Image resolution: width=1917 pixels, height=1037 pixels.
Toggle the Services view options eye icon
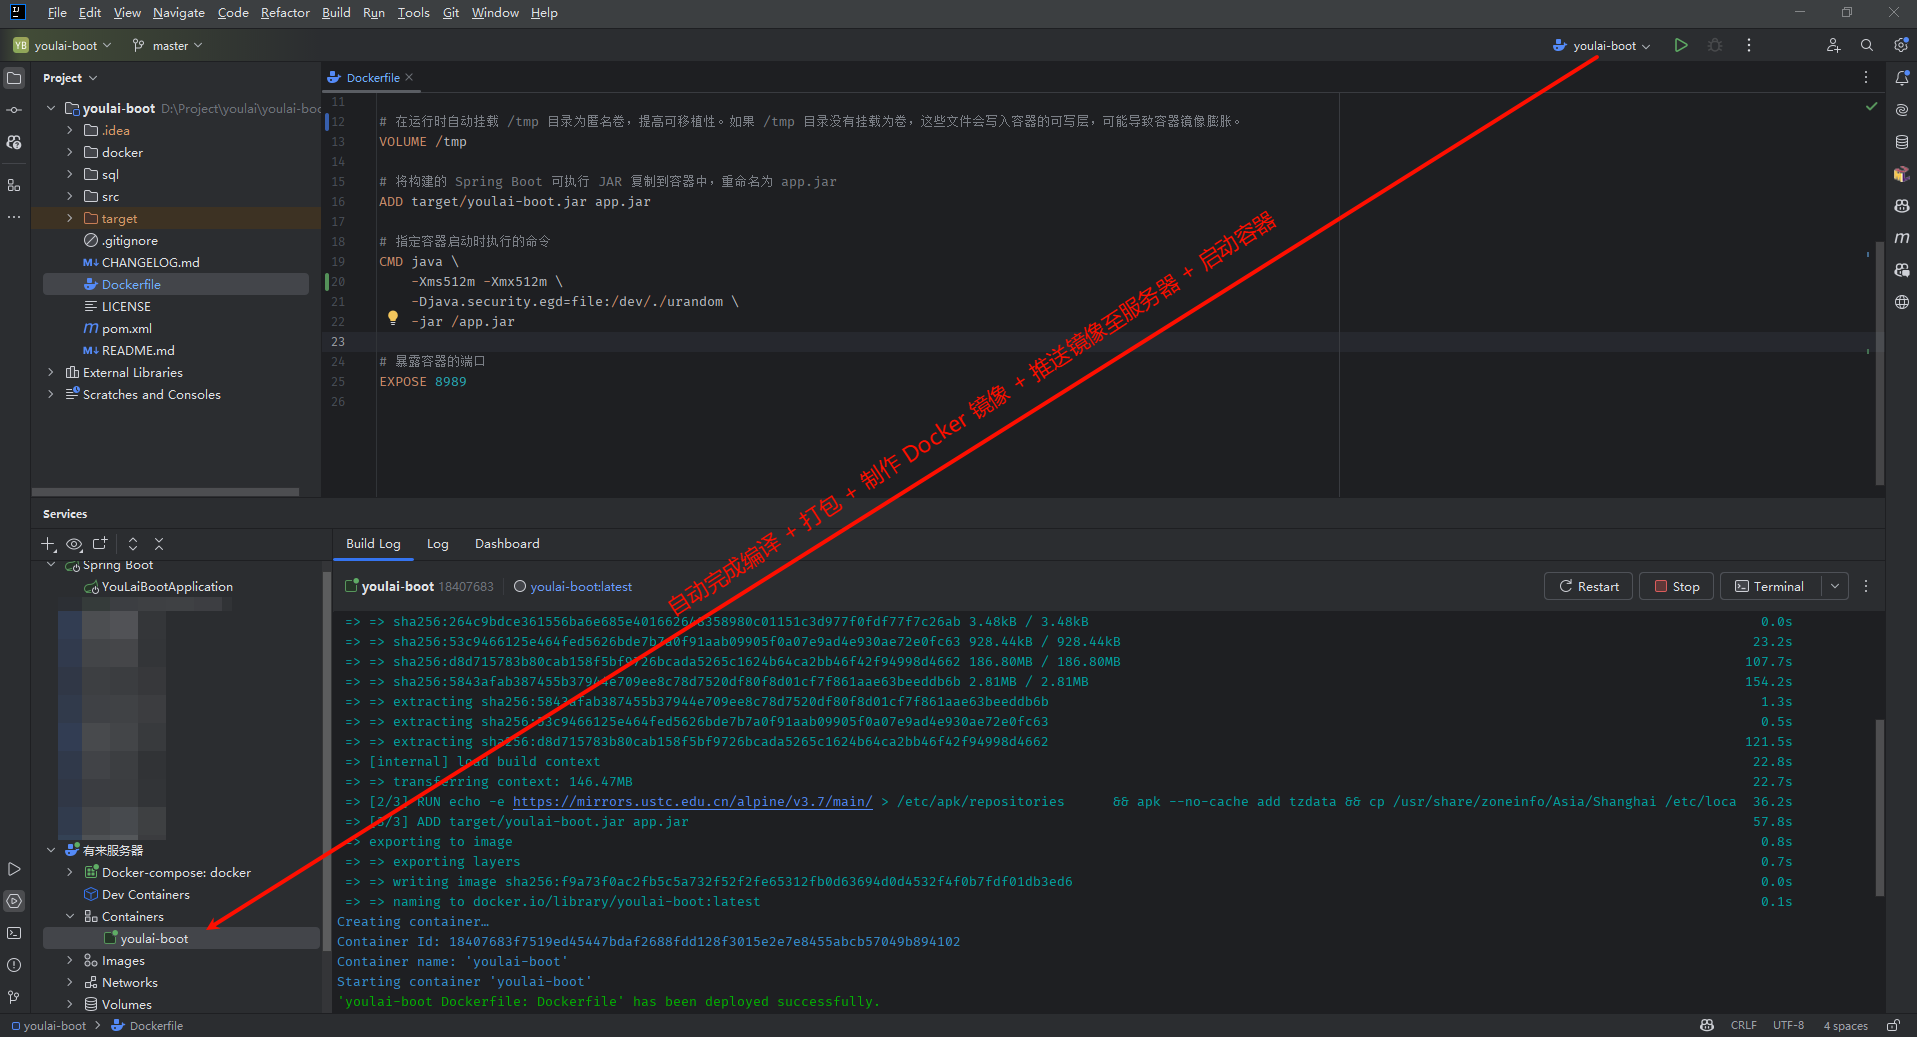74,544
